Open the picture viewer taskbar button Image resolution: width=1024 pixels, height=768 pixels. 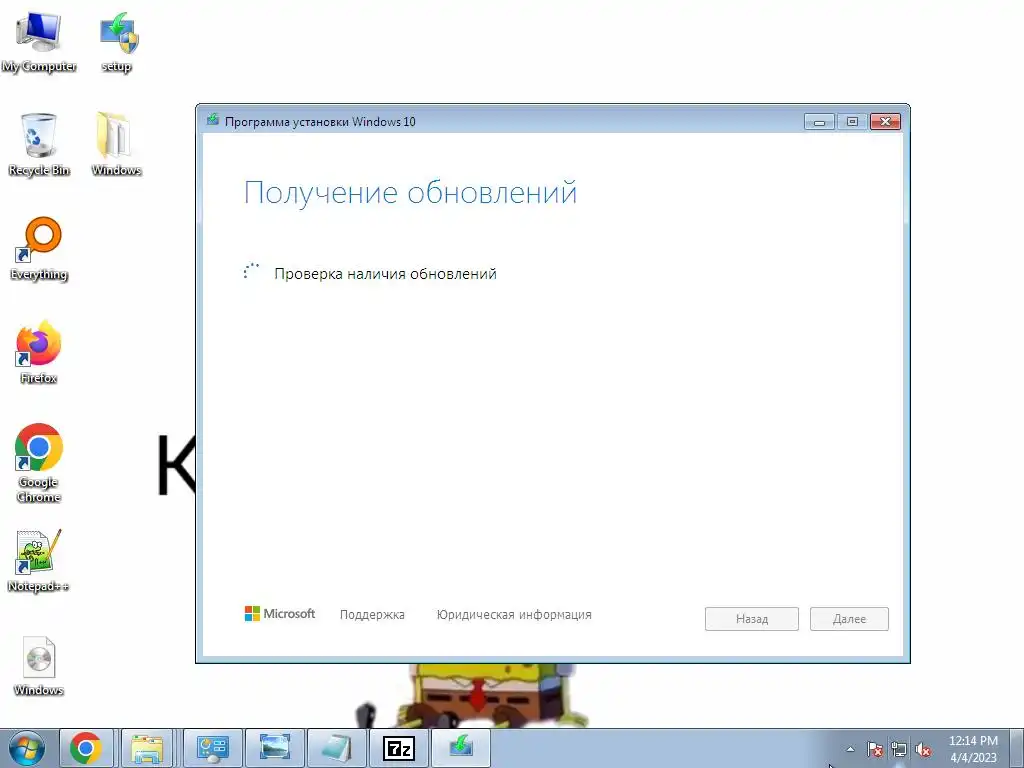pyautogui.click(x=274, y=748)
